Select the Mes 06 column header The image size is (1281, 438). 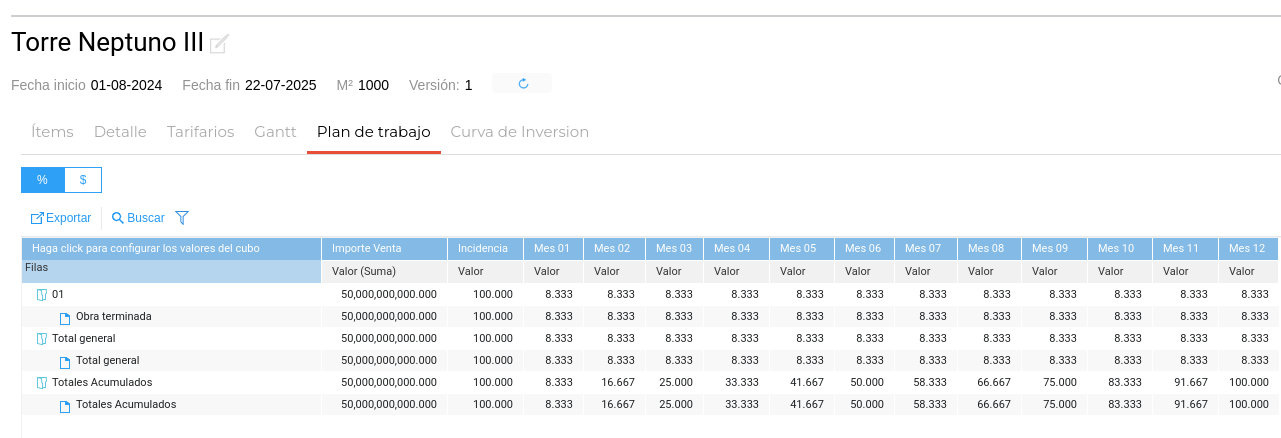pos(862,248)
